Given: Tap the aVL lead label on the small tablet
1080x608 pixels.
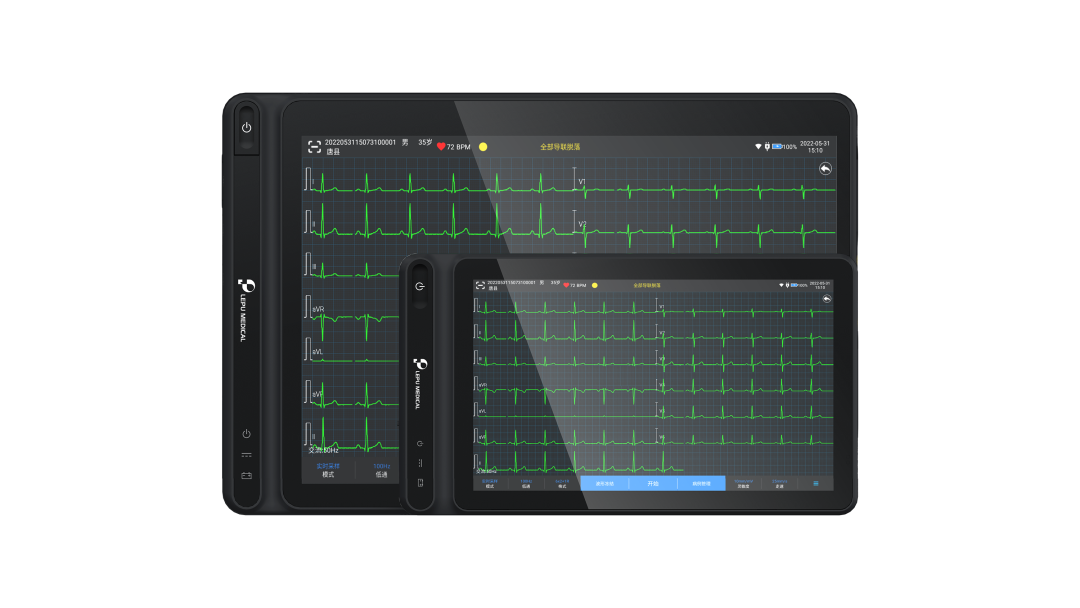Looking at the screenshot, I should pos(482,411).
